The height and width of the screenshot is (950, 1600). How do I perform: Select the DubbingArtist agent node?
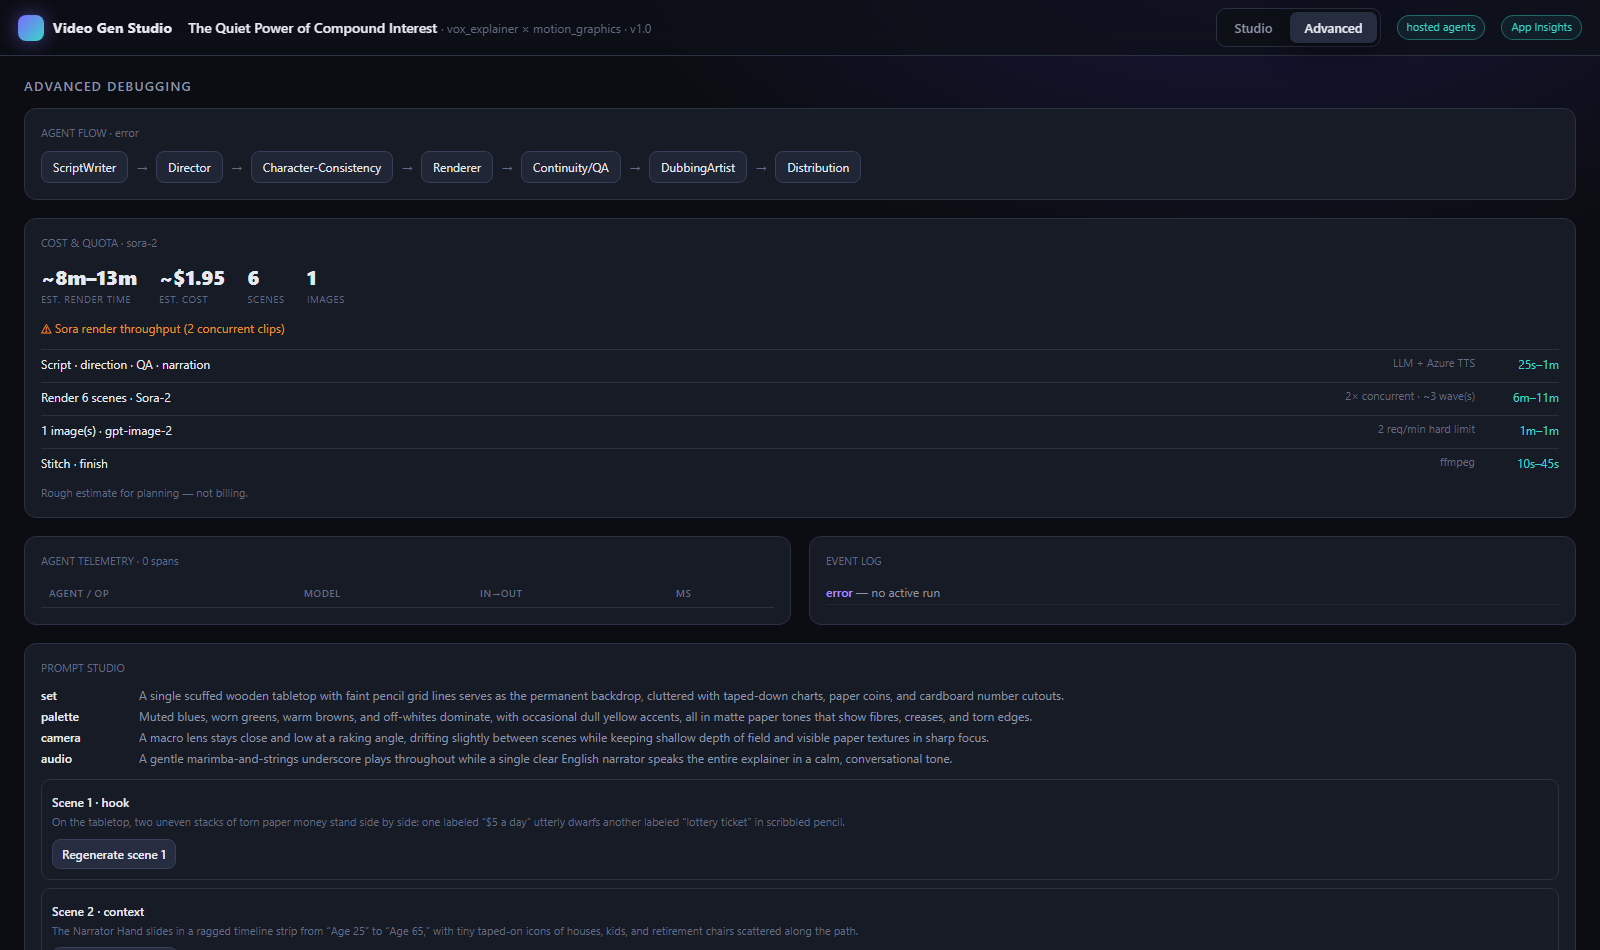pyautogui.click(x=698, y=168)
